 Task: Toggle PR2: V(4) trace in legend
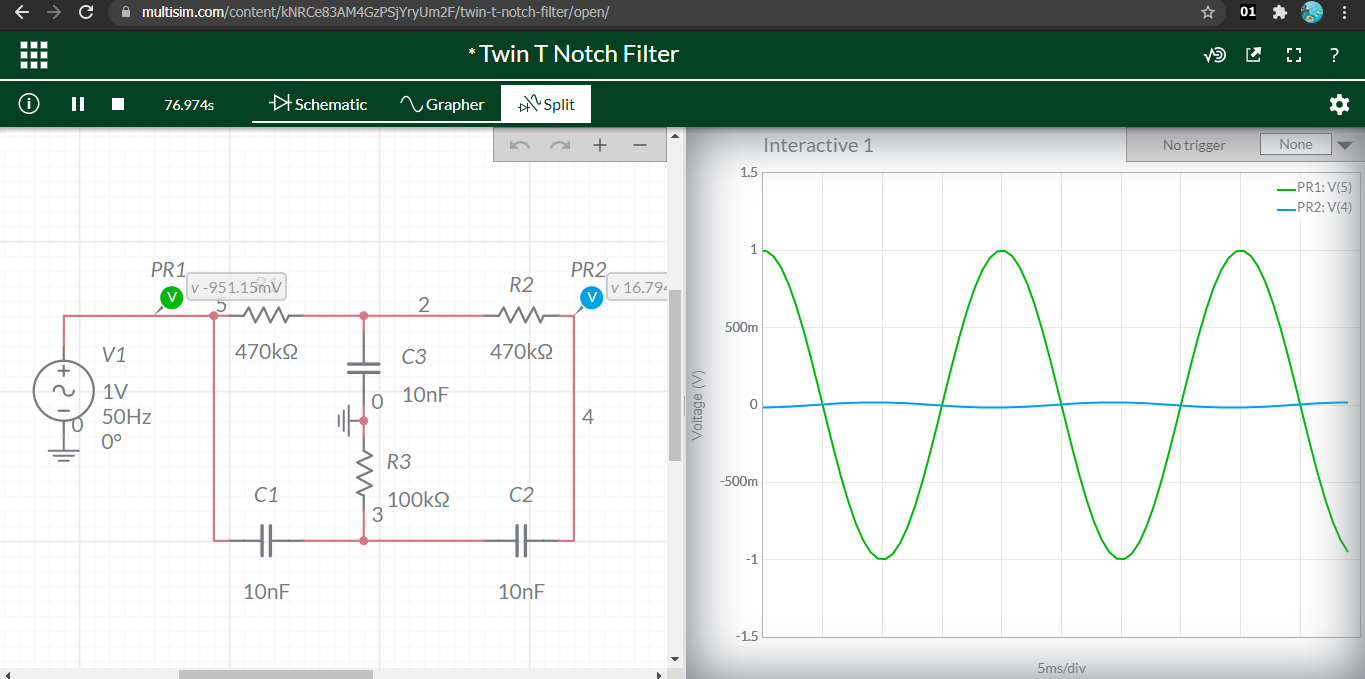click(x=1314, y=208)
